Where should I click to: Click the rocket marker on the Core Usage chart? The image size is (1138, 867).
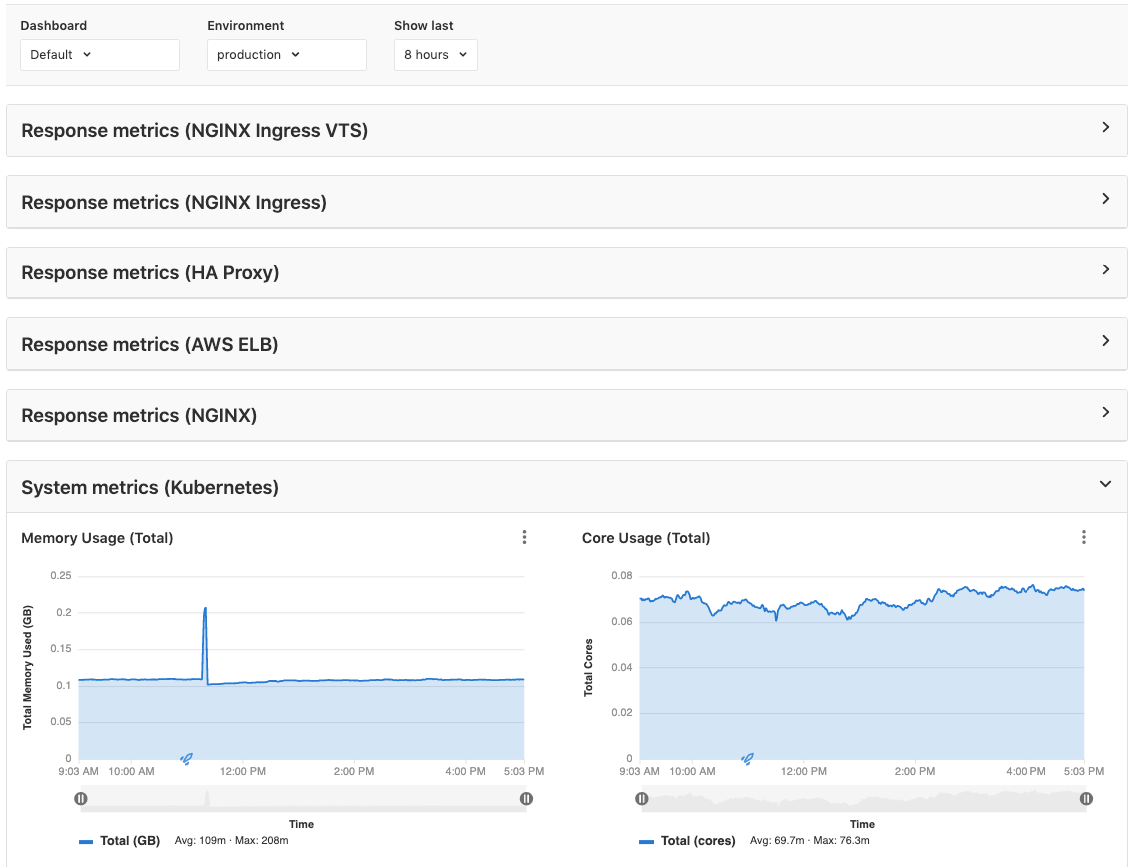pos(745,759)
